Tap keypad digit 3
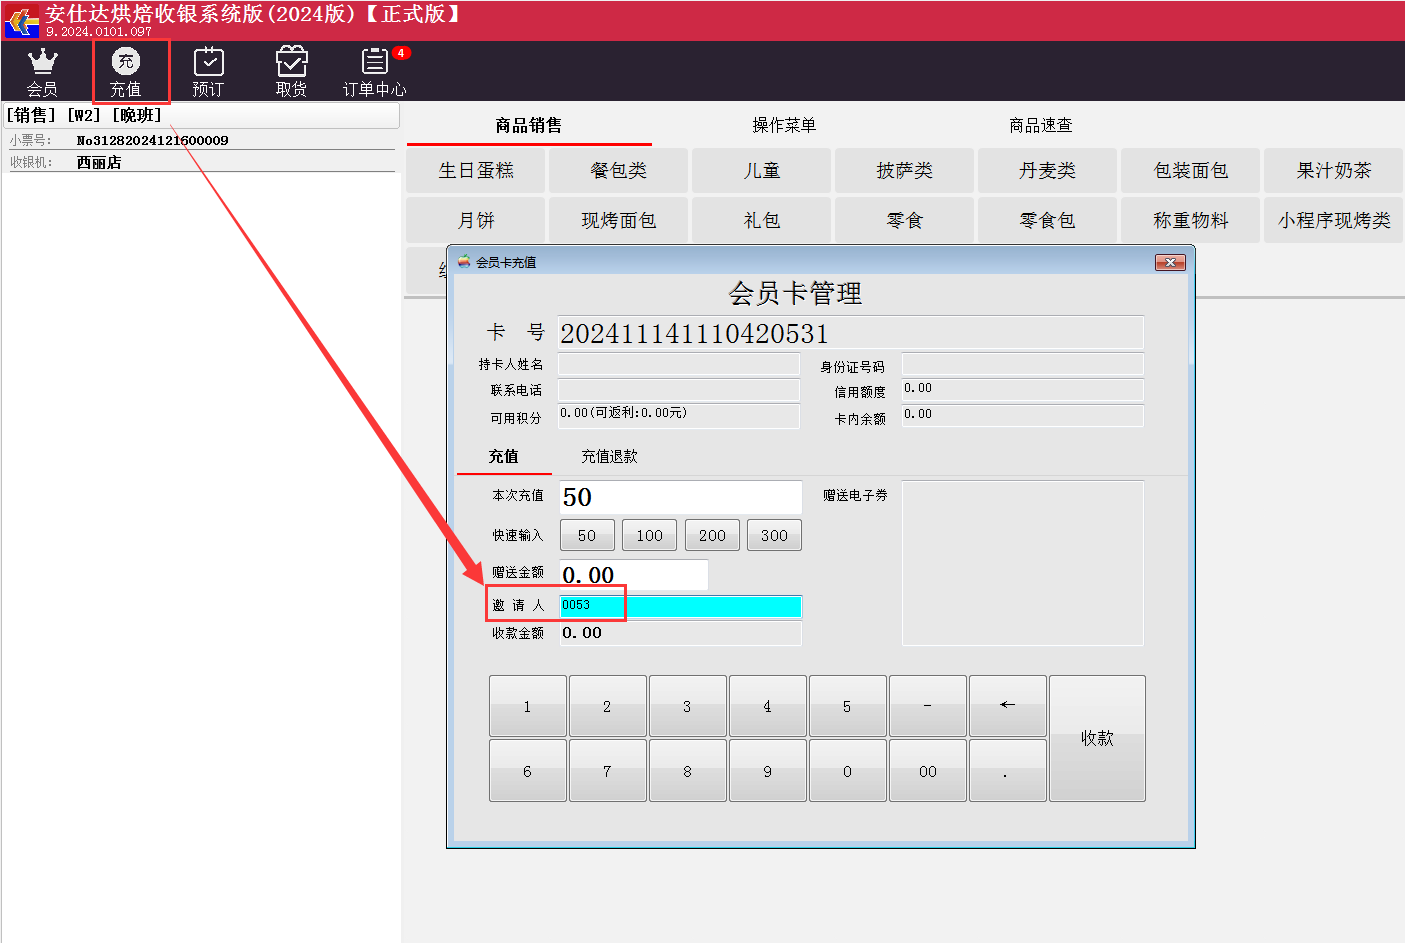The image size is (1405, 943). (x=688, y=706)
